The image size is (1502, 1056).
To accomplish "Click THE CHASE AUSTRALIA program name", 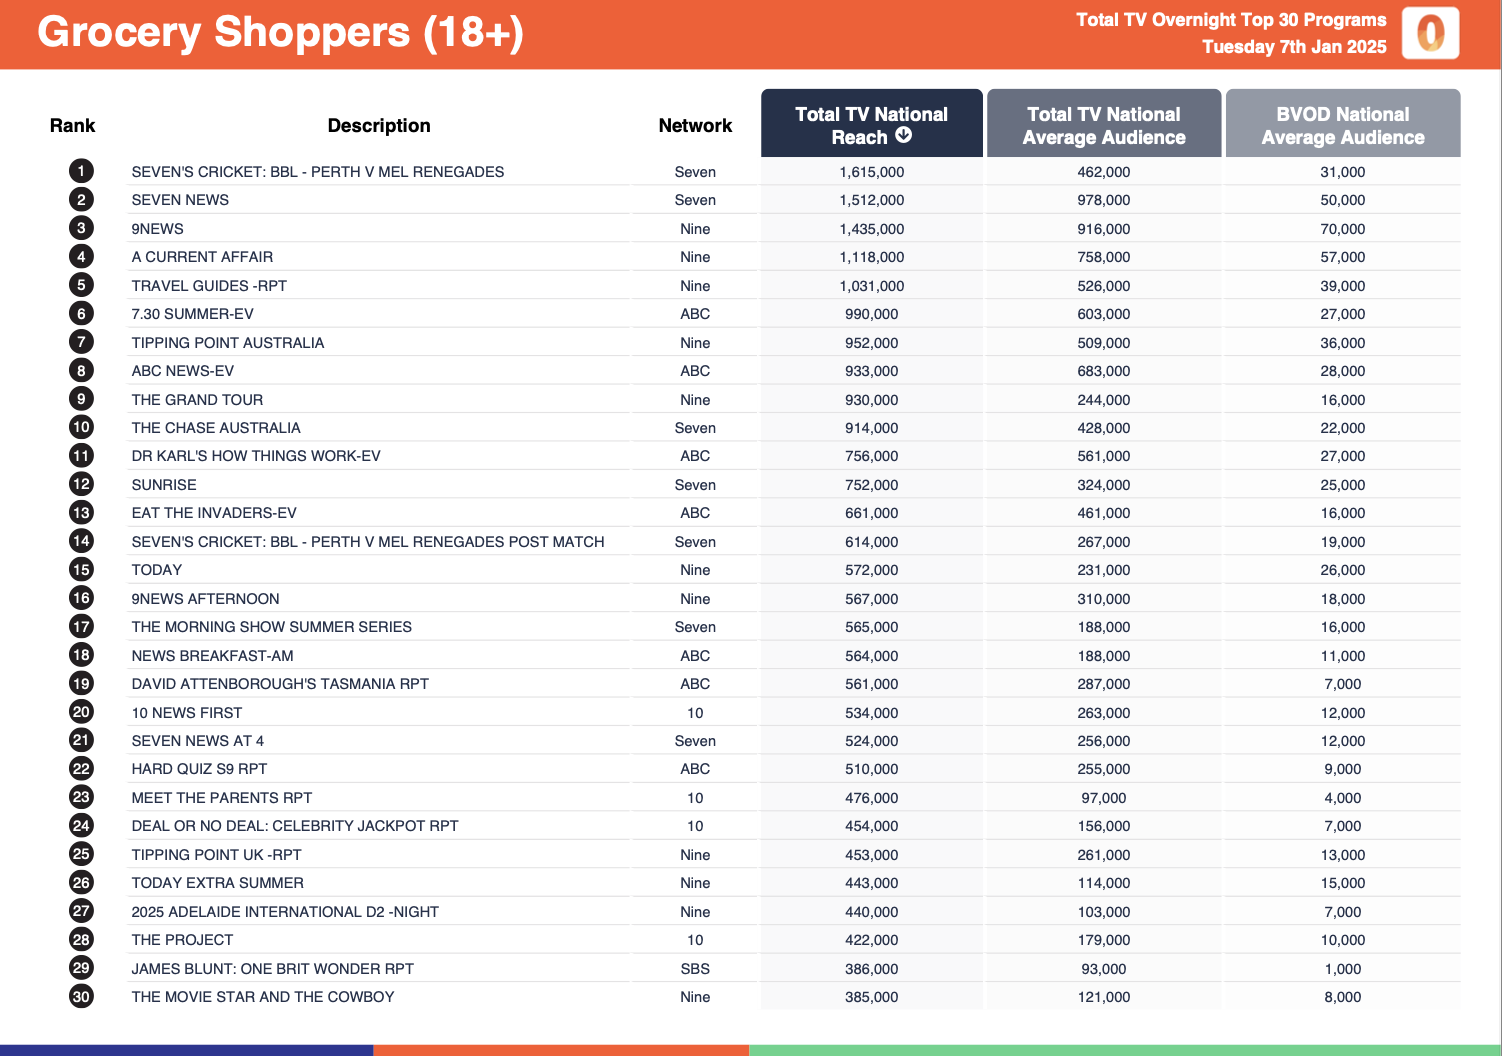I will (x=216, y=428).
